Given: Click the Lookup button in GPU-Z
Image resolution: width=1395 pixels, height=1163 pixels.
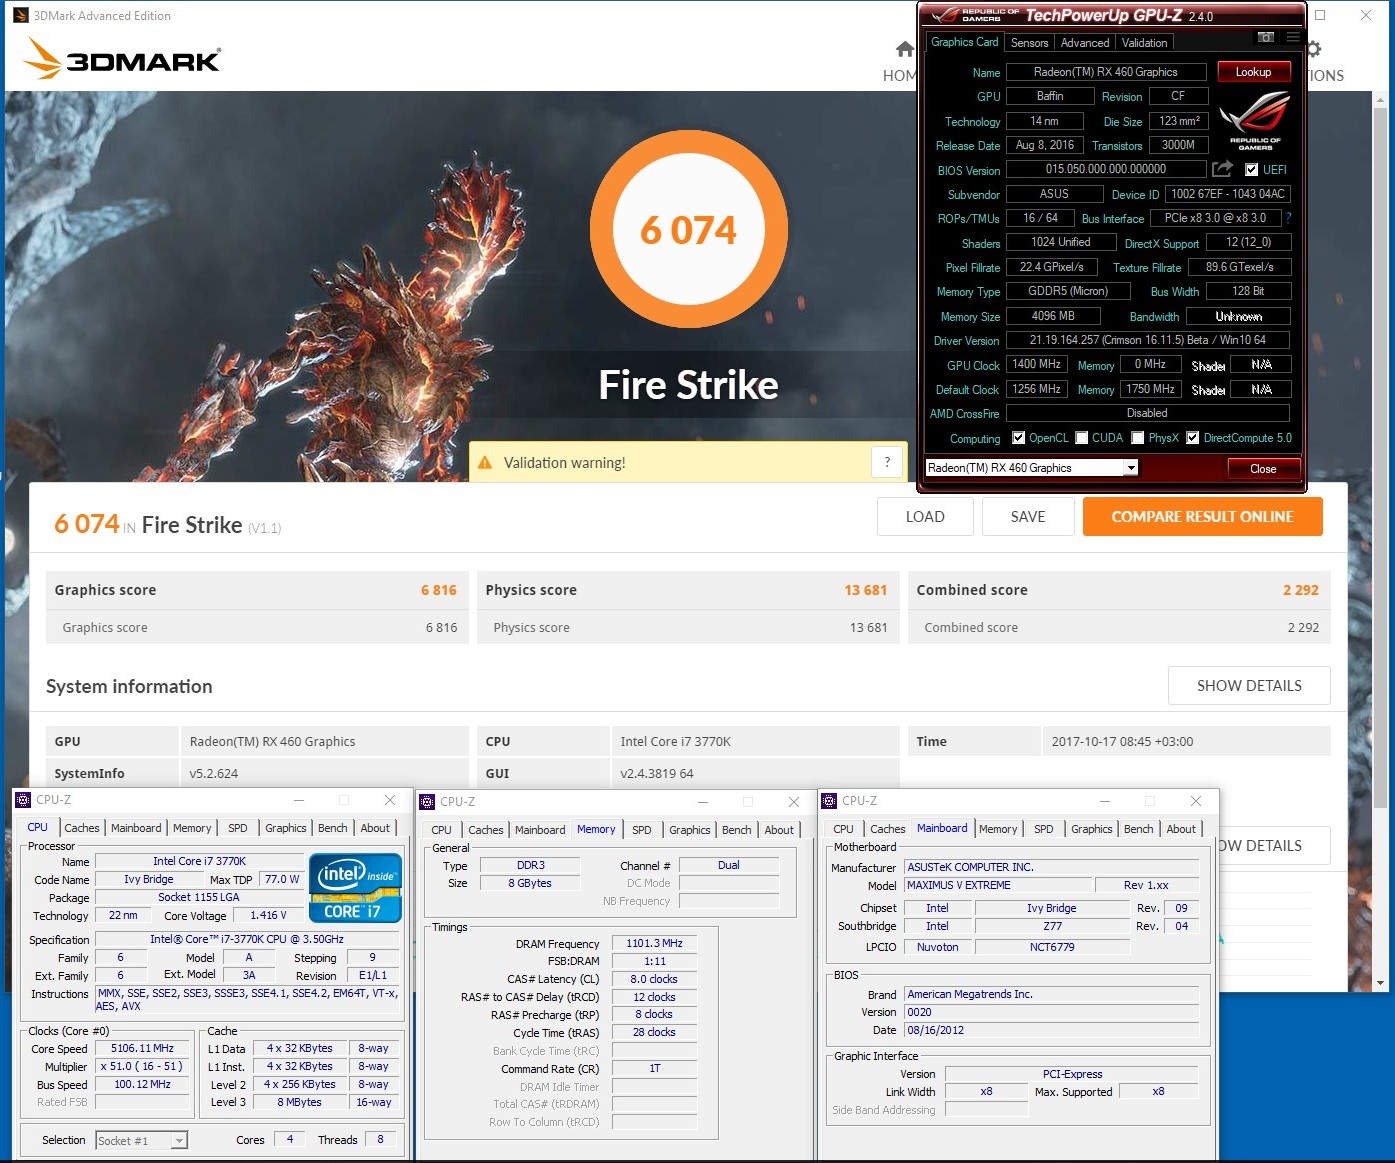Looking at the screenshot, I should pos(1253,72).
